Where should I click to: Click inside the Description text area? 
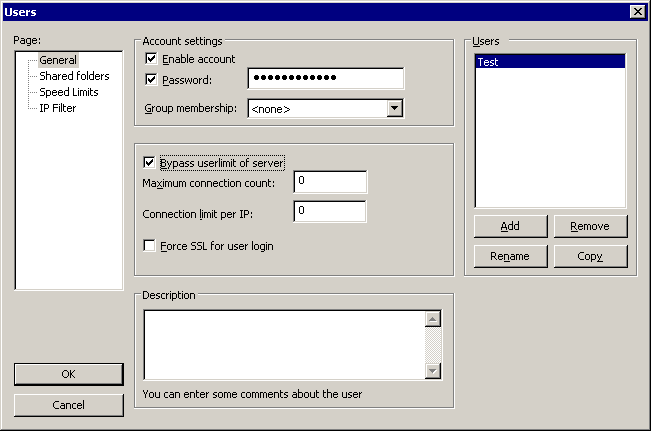point(285,344)
